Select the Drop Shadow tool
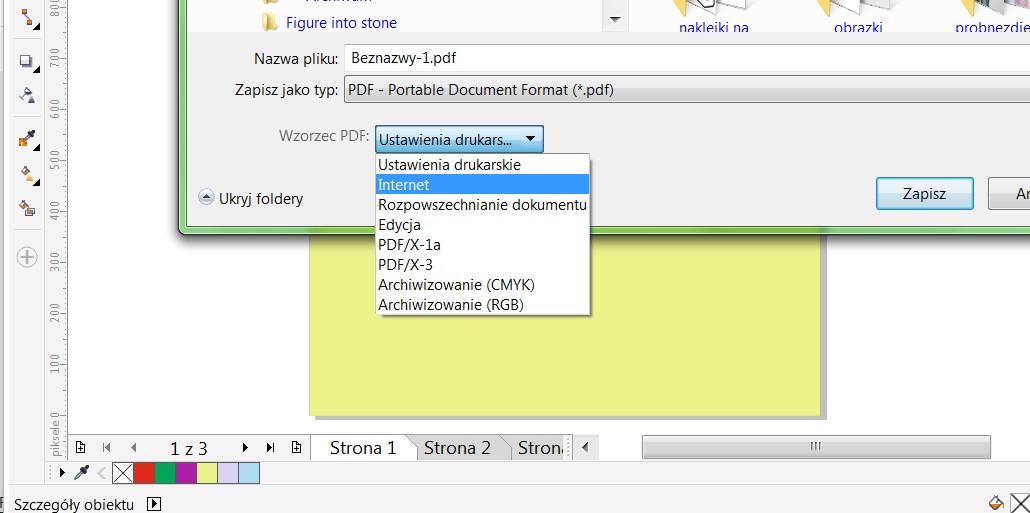 [27, 62]
